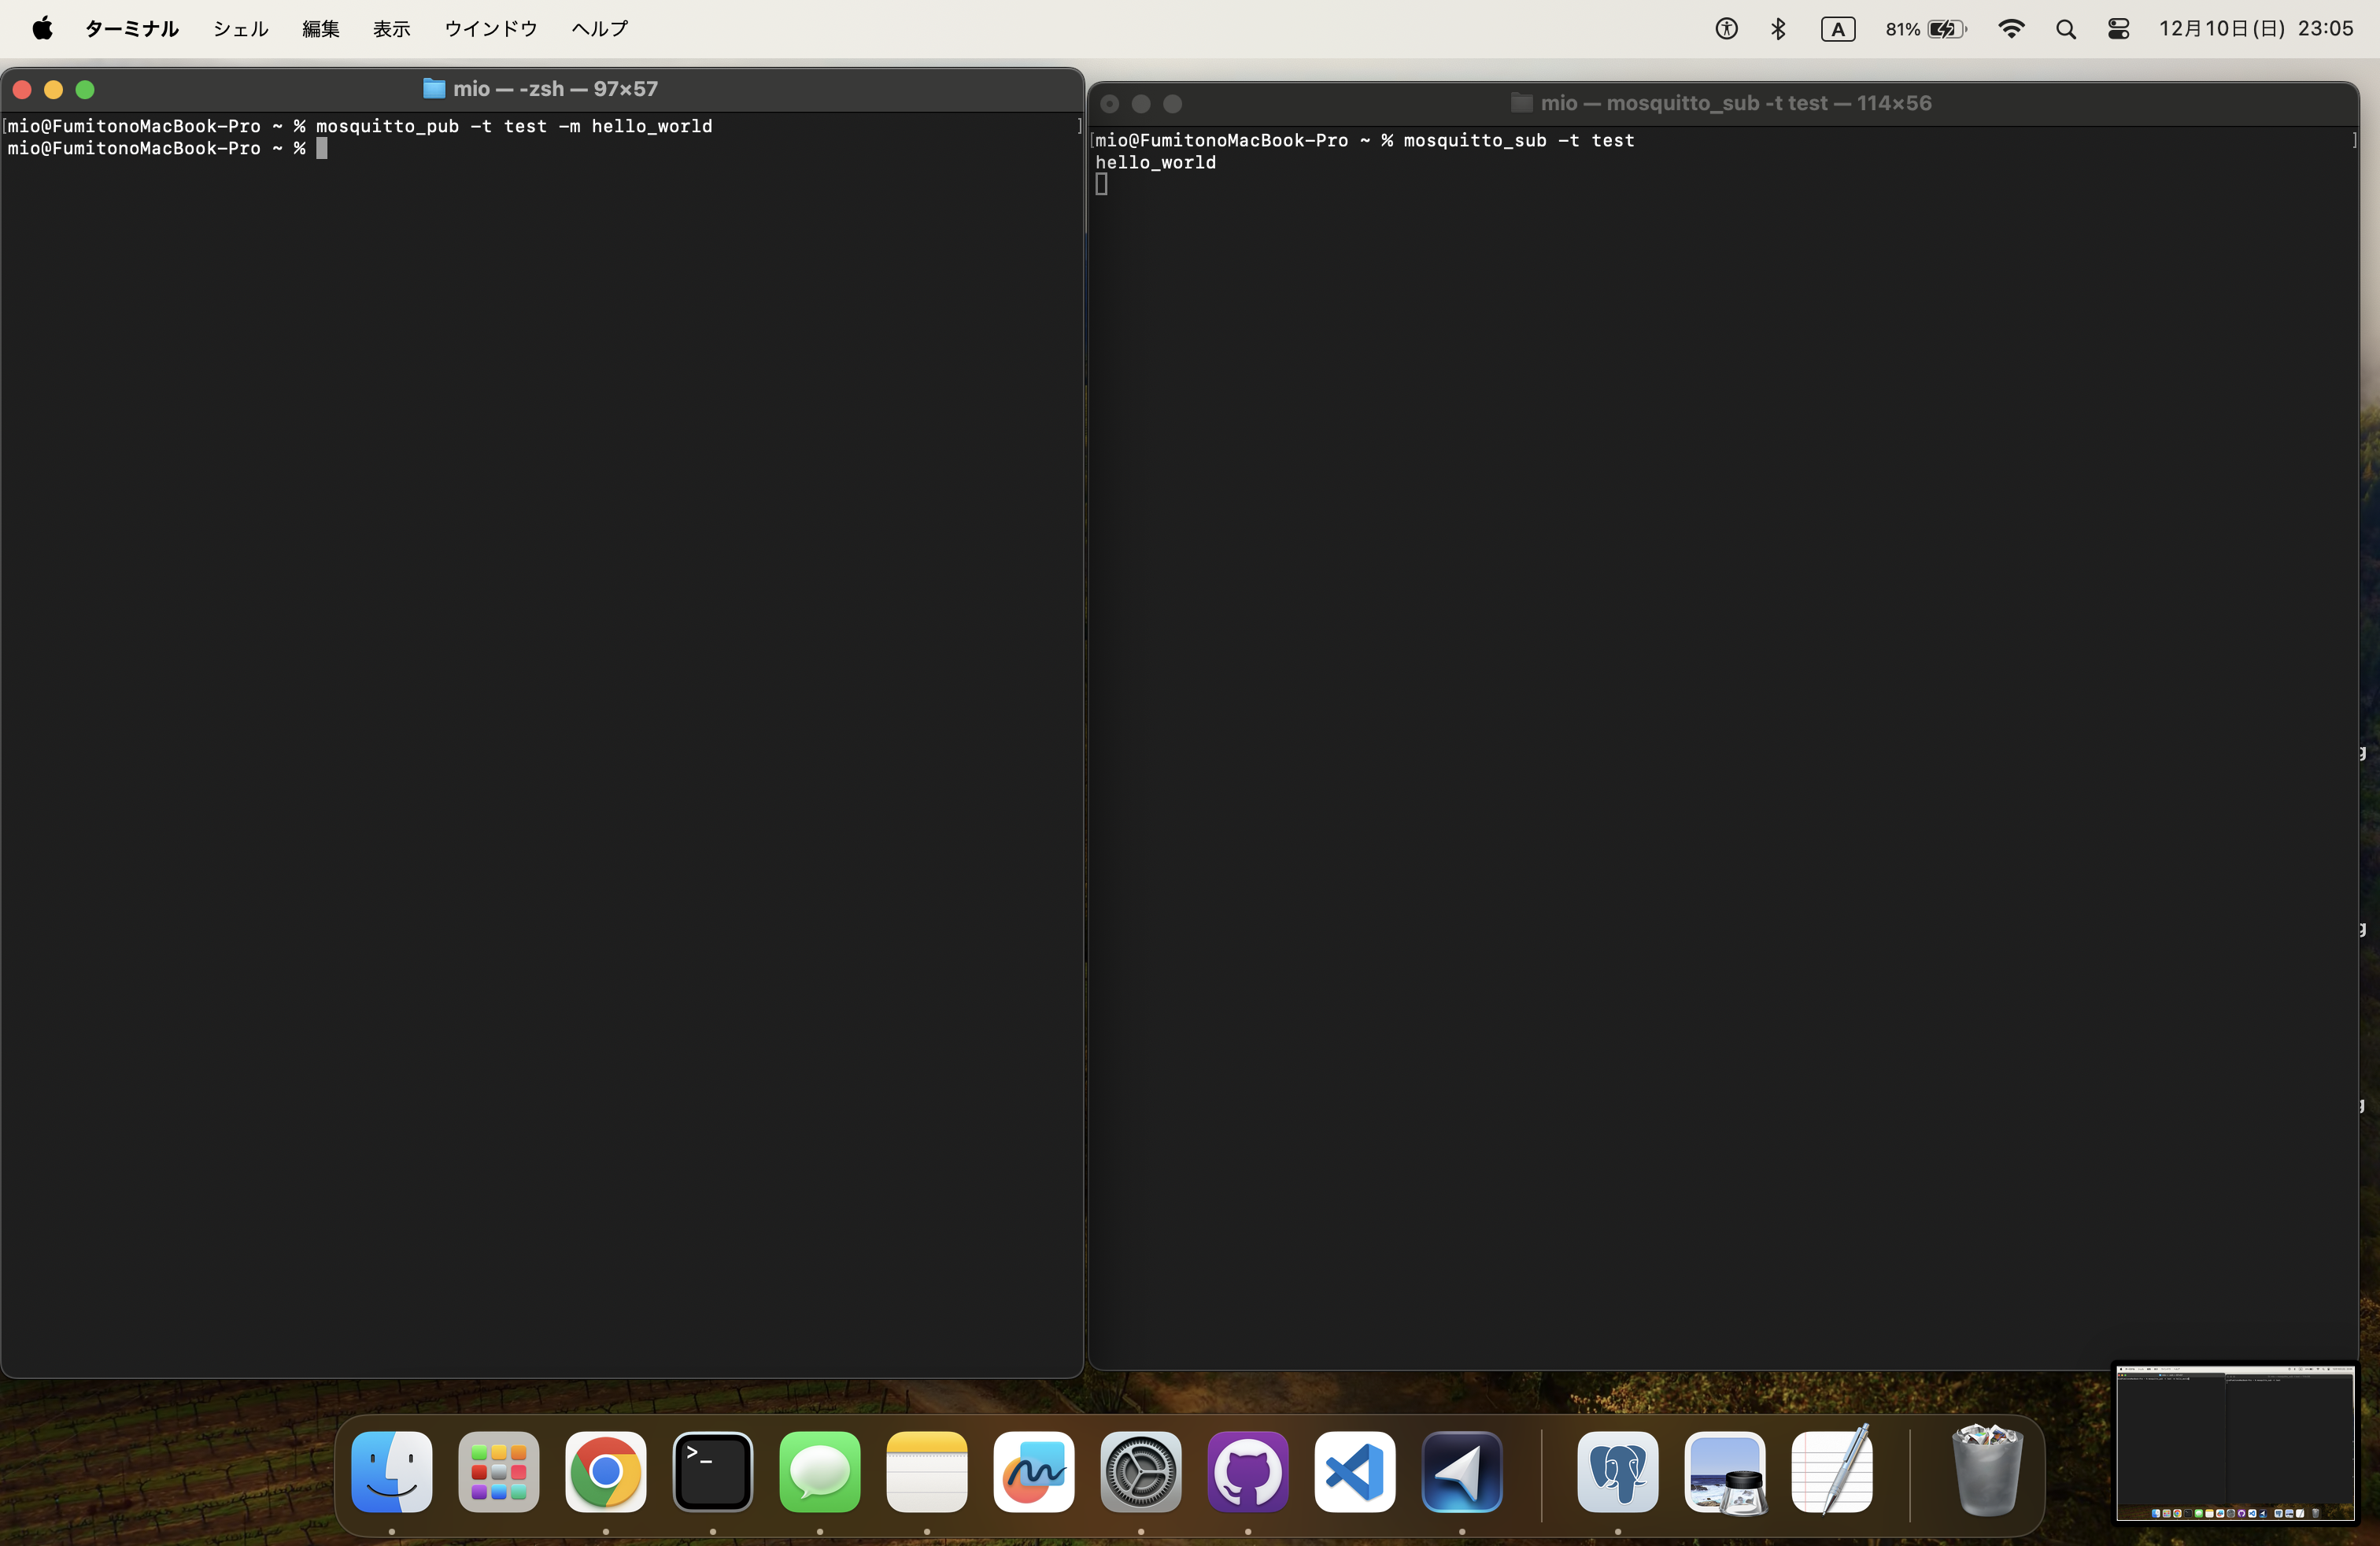Open Finder from the Dock
This screenshot has width=2380, height=1546.
391,1471
